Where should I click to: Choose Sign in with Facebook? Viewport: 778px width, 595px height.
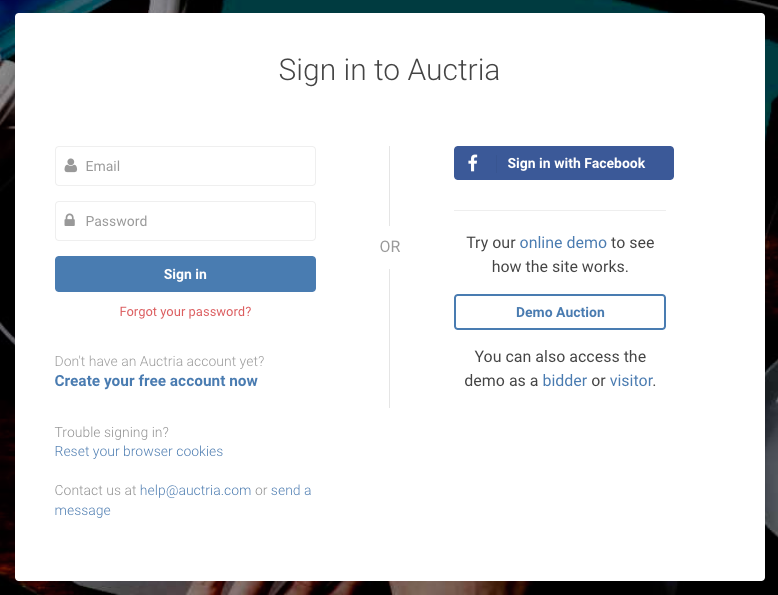point(564,163)
